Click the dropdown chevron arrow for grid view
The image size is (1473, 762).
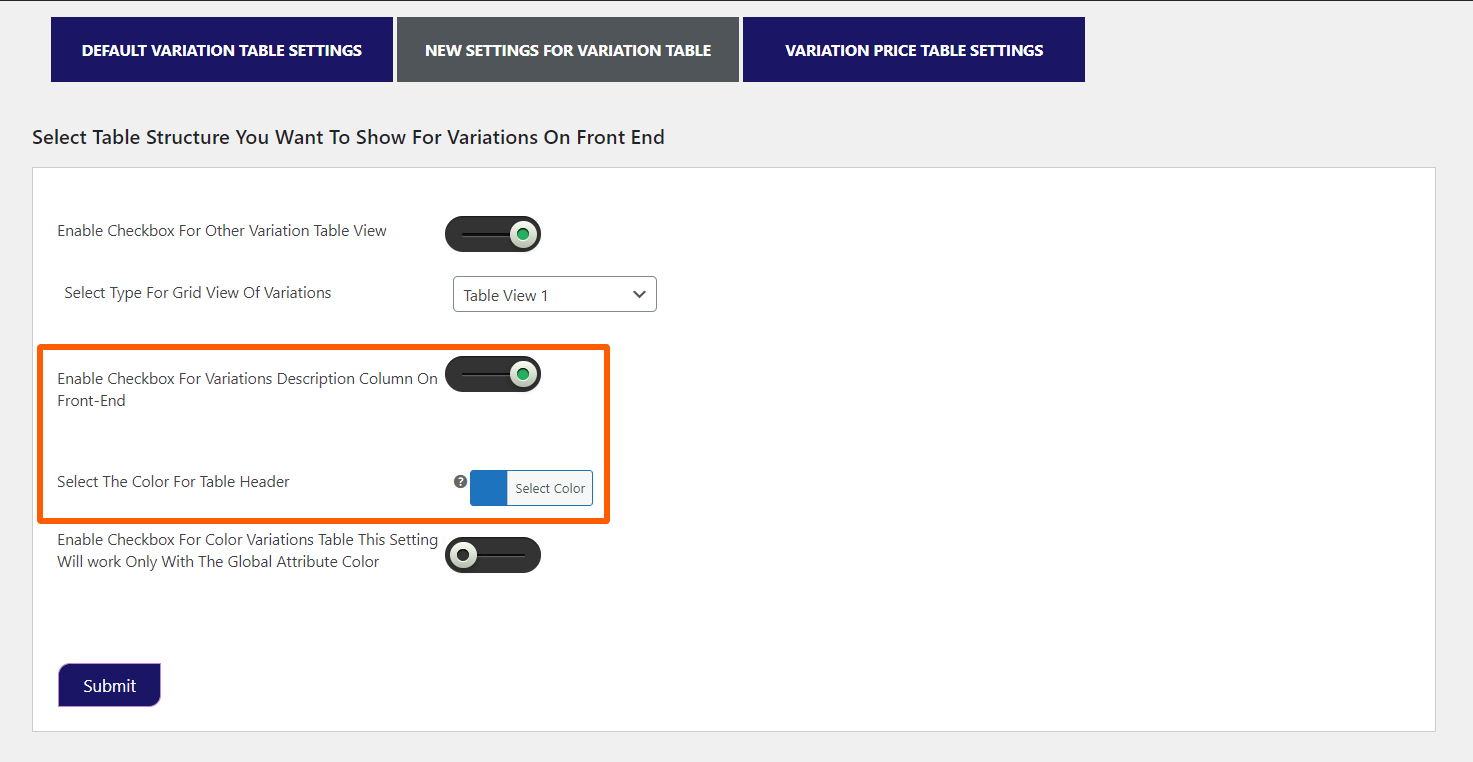(x=640, y=295)
